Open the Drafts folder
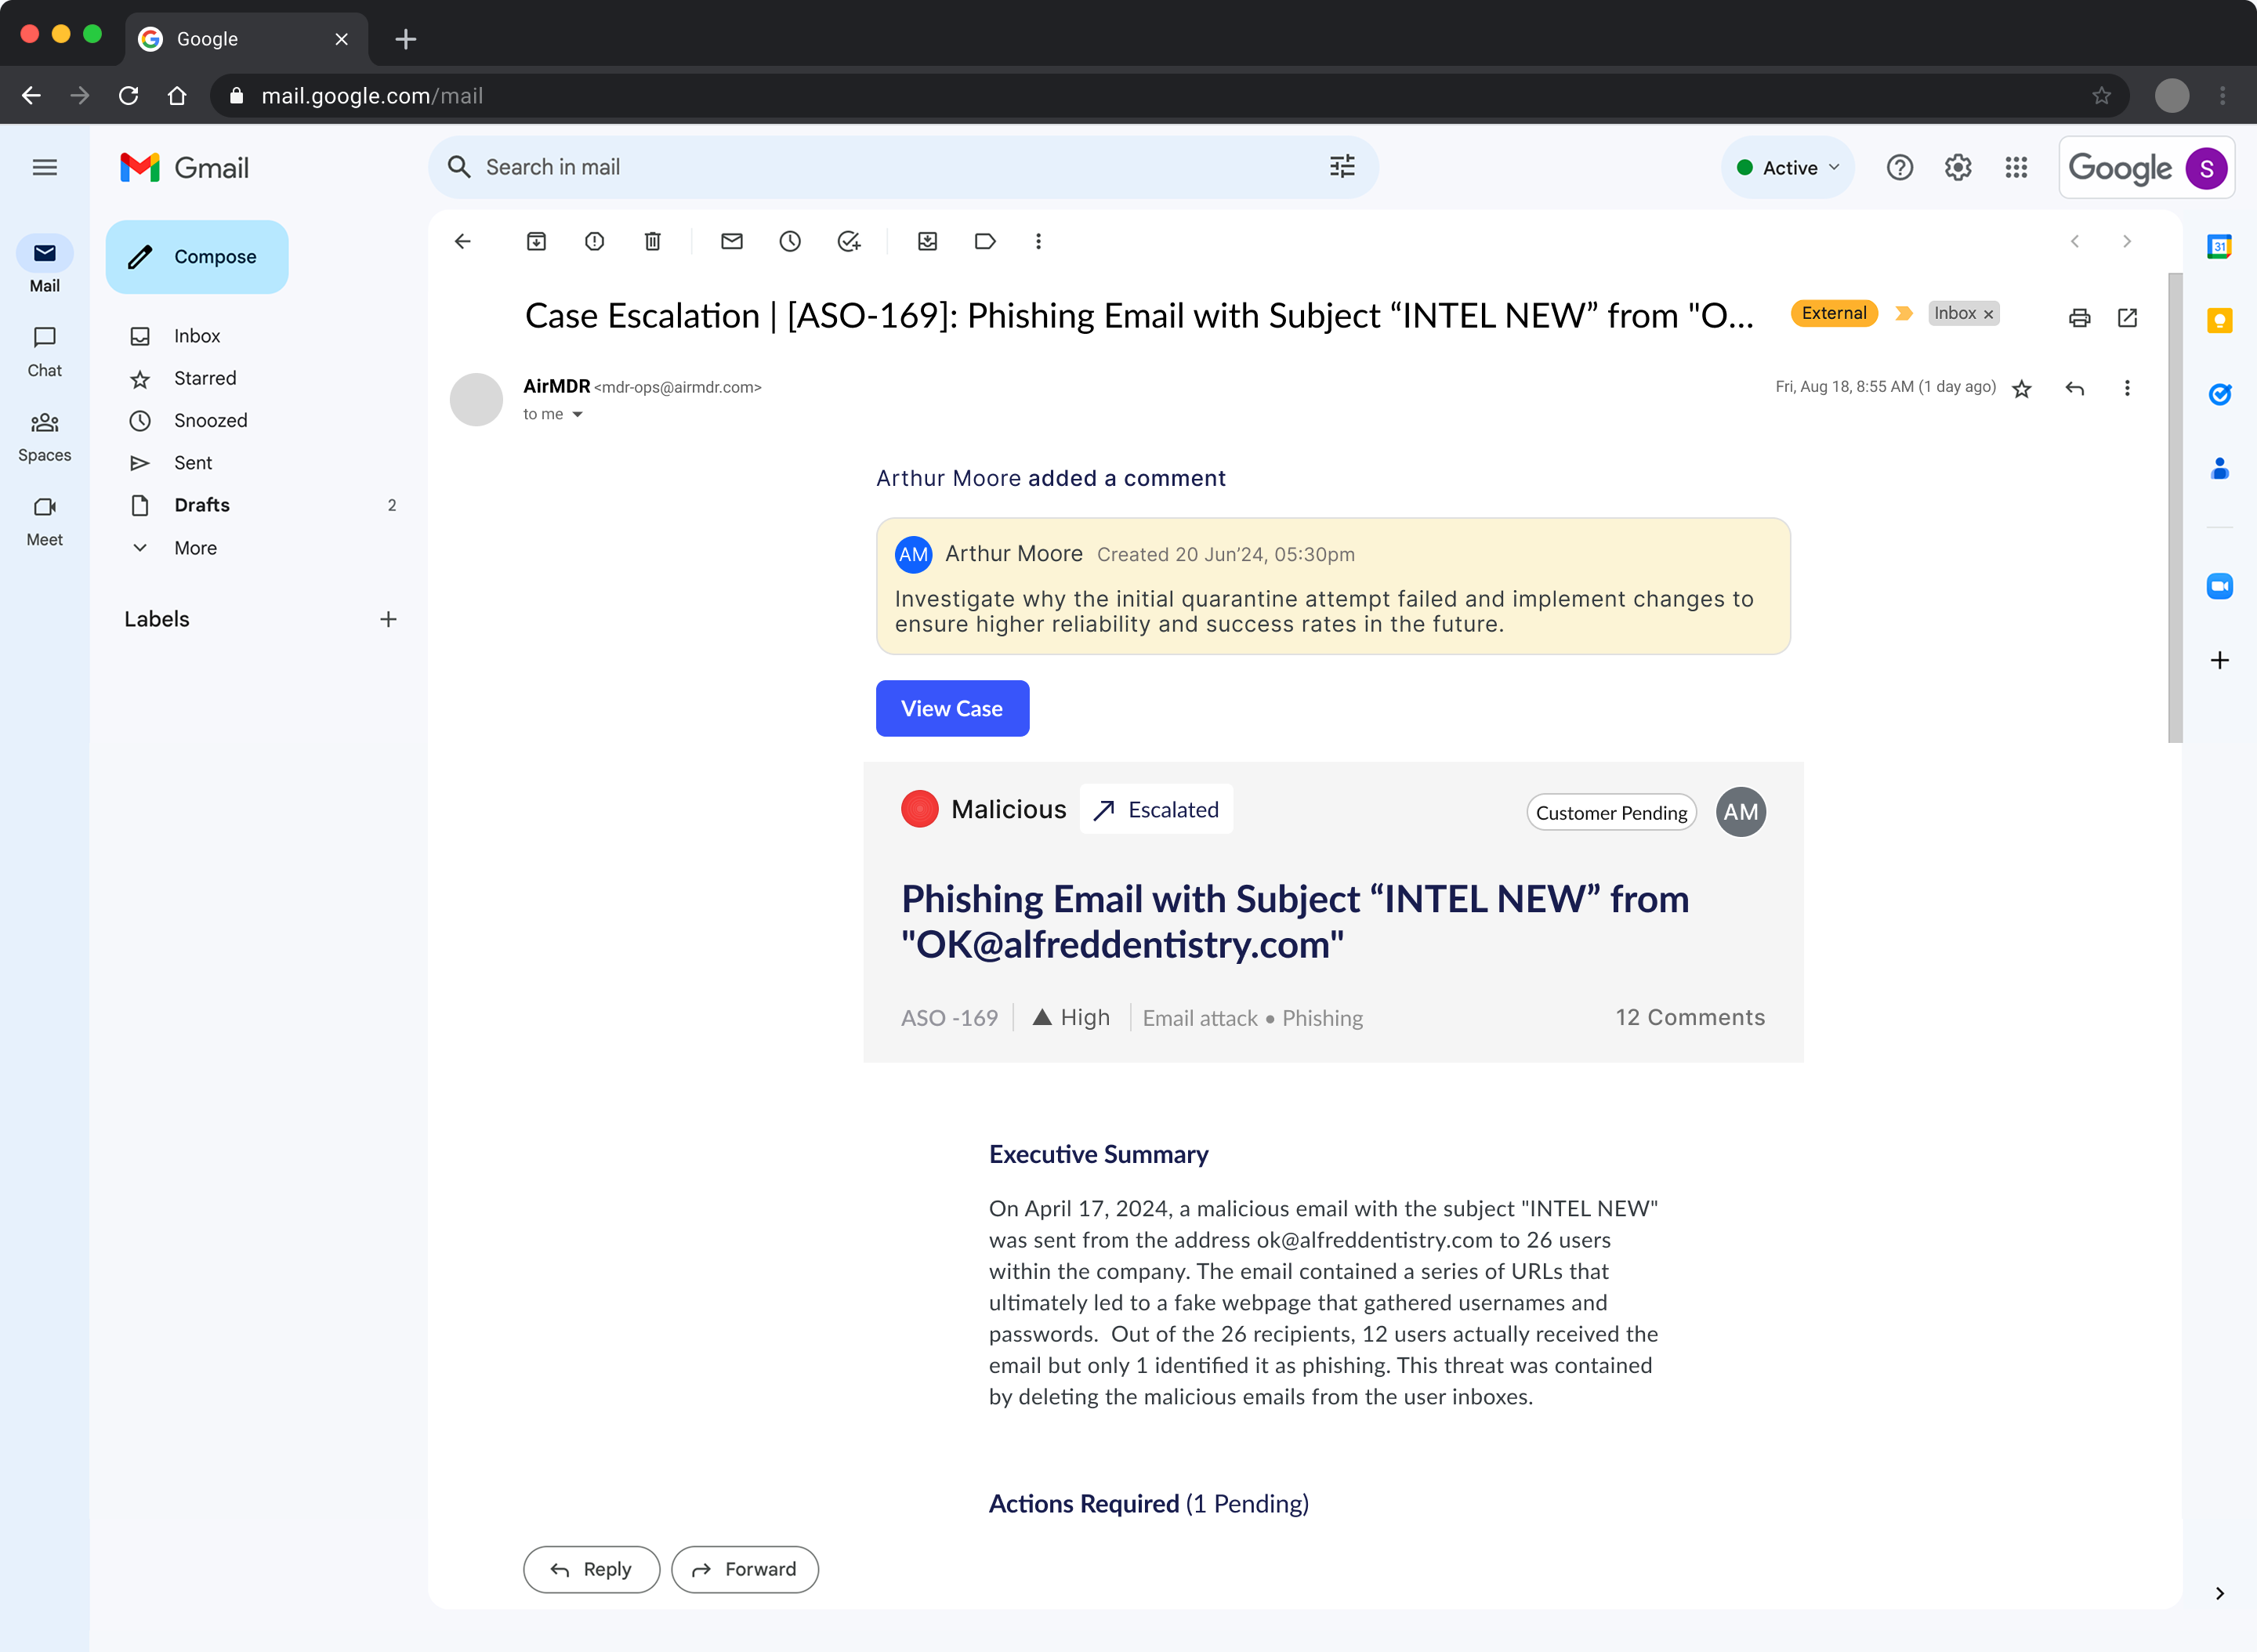2257x1652 pixels. tap(201, 505)
